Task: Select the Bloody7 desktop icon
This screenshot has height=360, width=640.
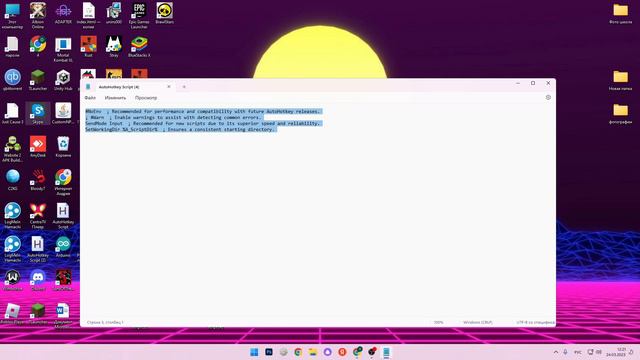Action: [38, 180]
